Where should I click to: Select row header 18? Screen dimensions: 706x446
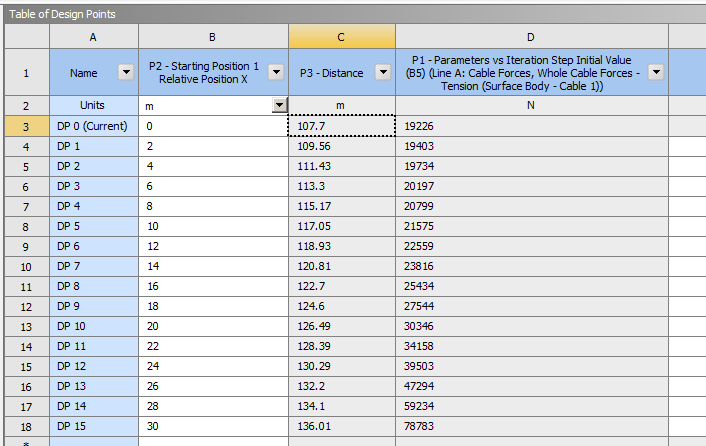point(27,427)
